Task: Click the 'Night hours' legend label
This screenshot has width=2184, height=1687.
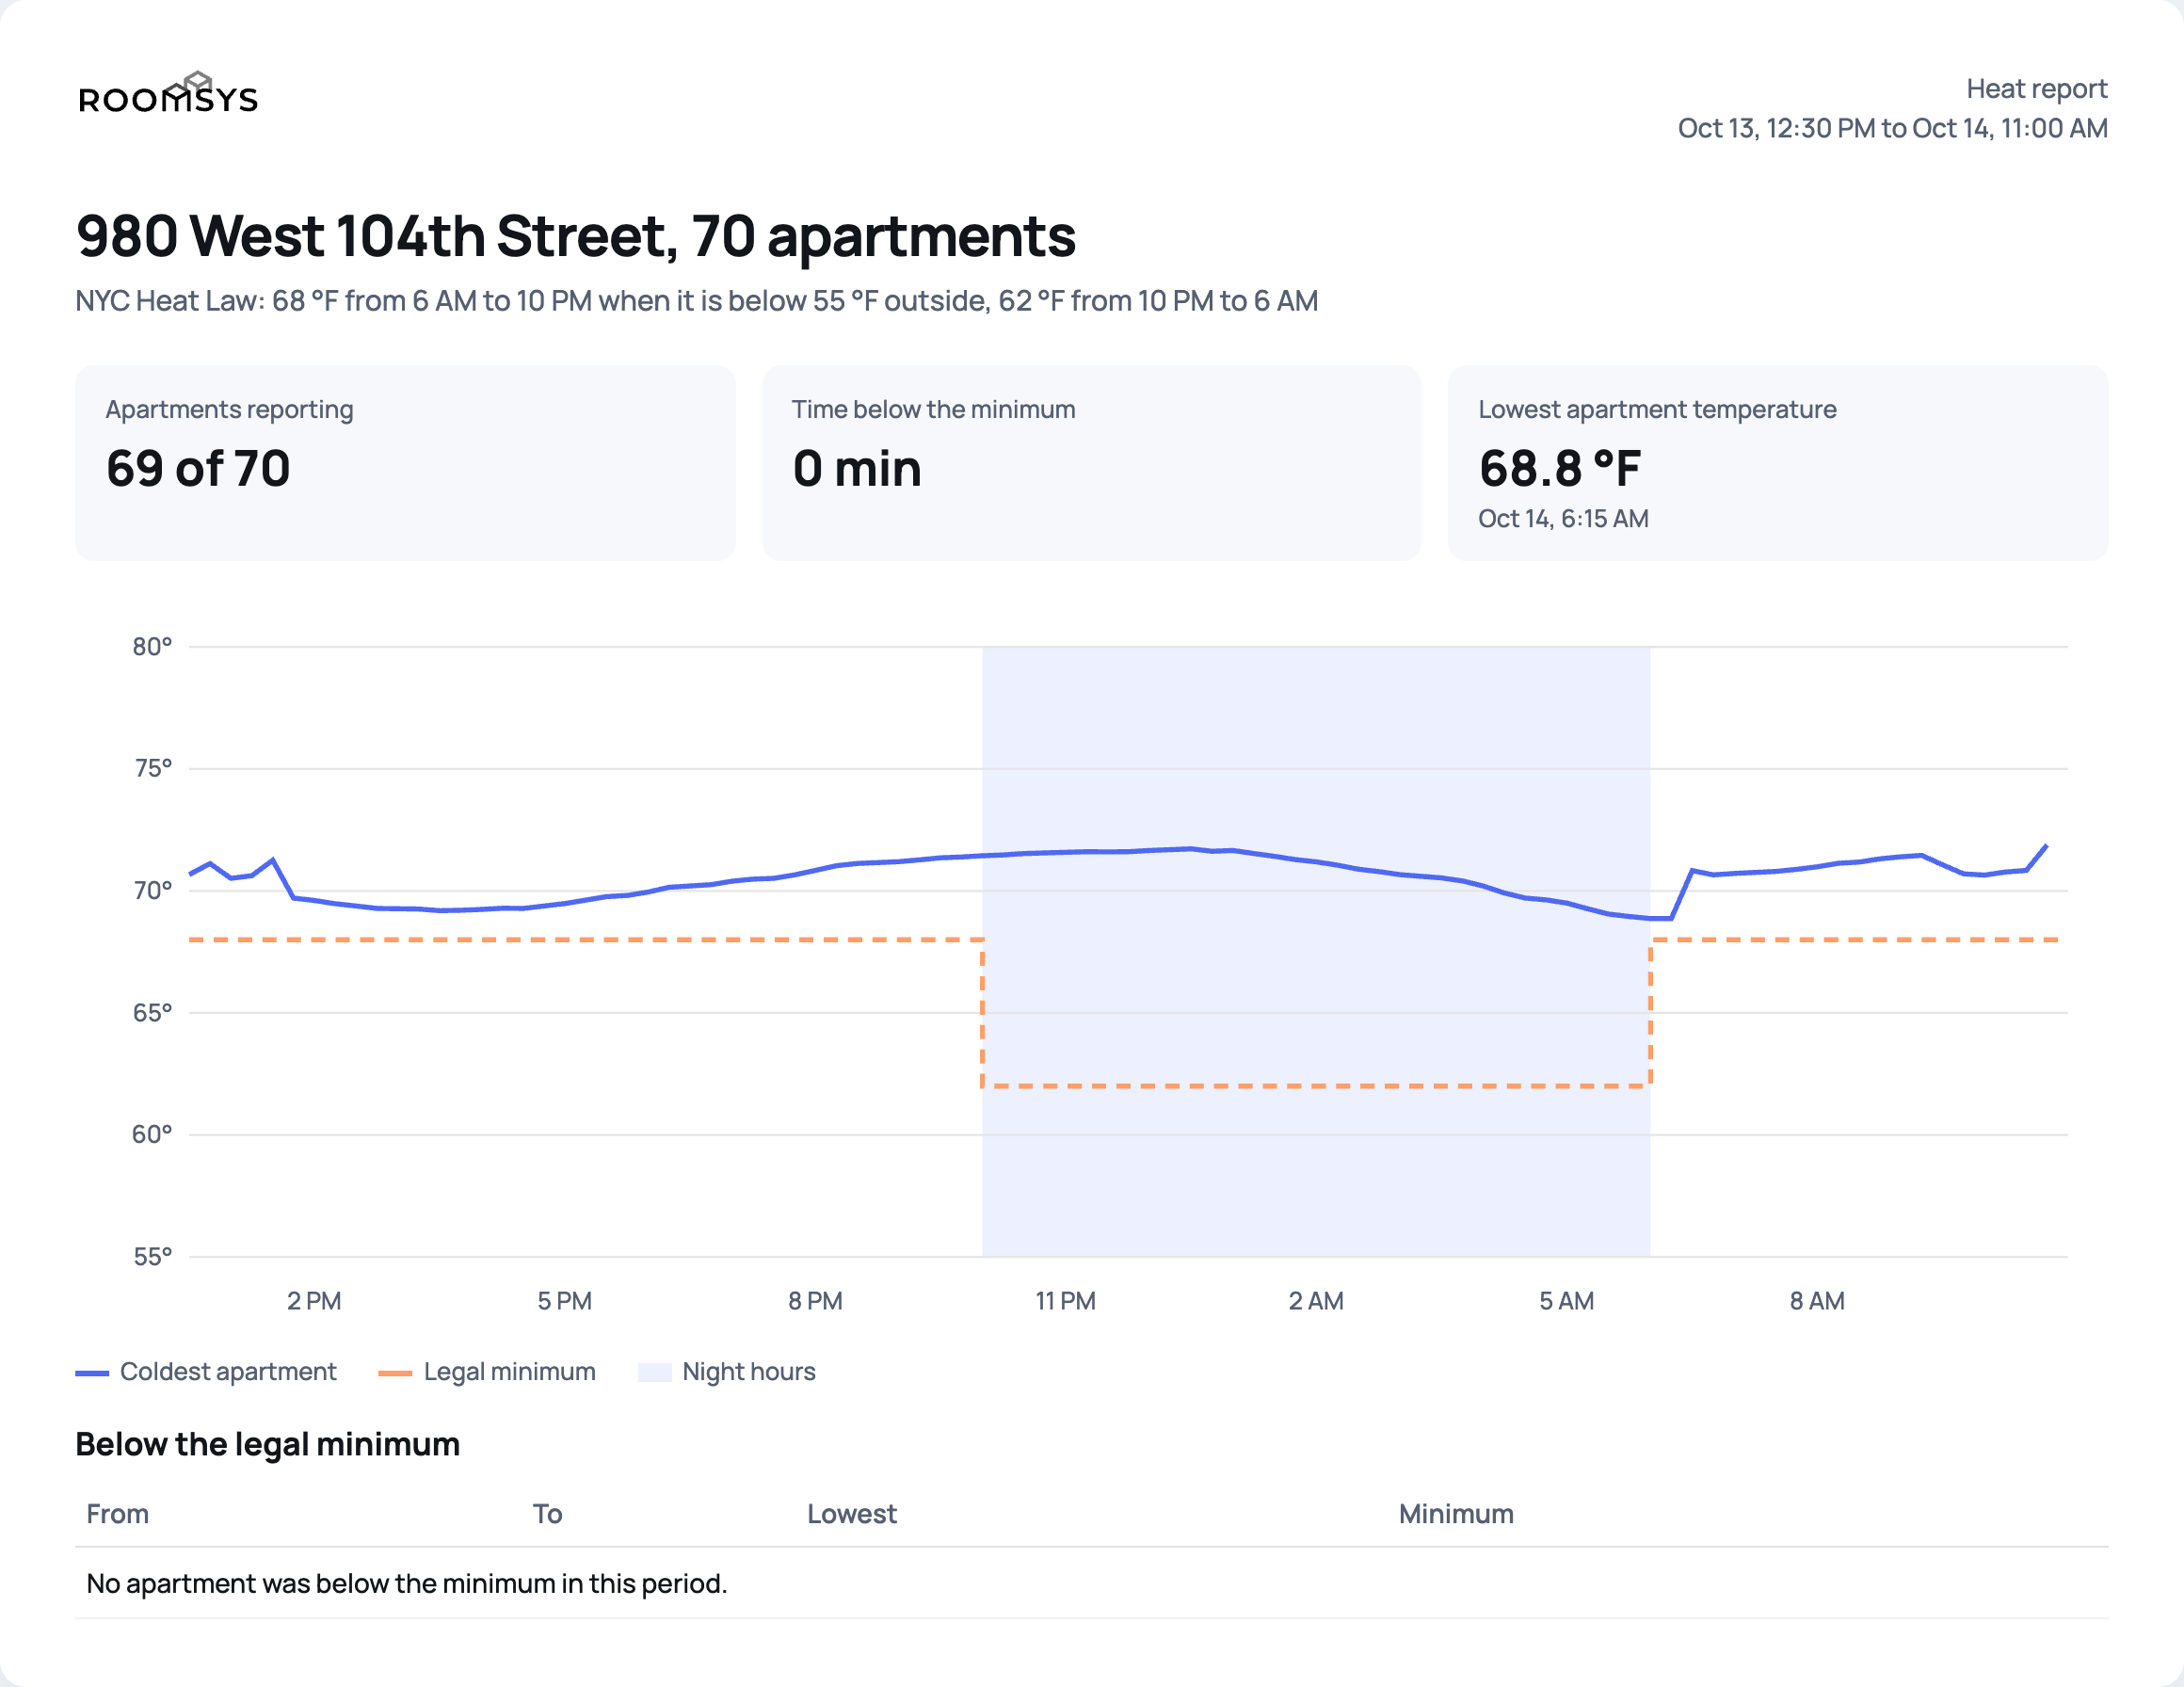Action: pos(748,1372)
